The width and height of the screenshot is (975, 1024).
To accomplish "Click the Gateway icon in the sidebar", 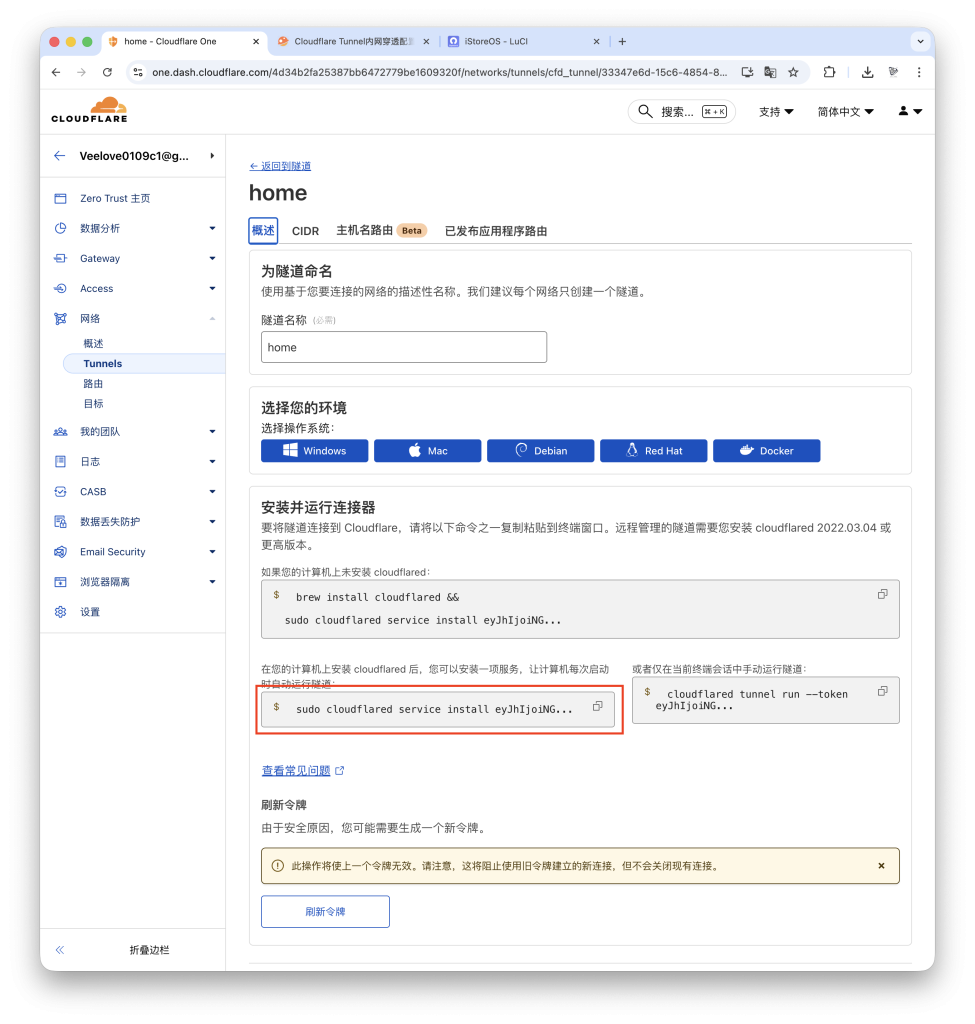I will 60,258.
